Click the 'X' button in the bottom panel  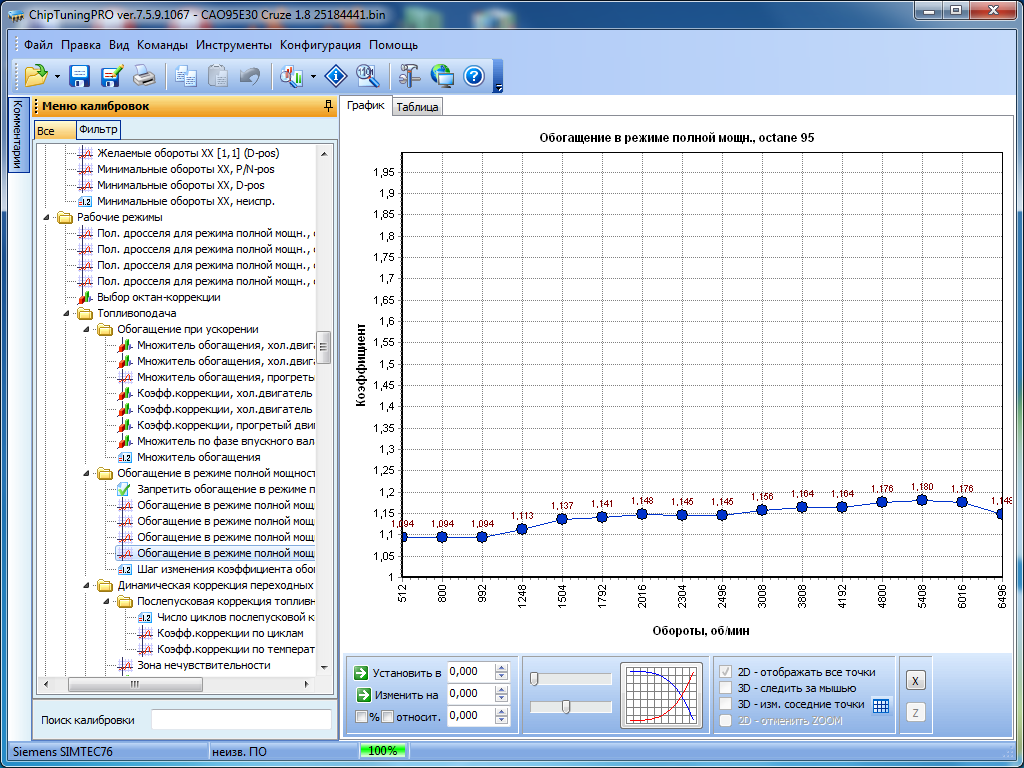click(x=915, y=680)
